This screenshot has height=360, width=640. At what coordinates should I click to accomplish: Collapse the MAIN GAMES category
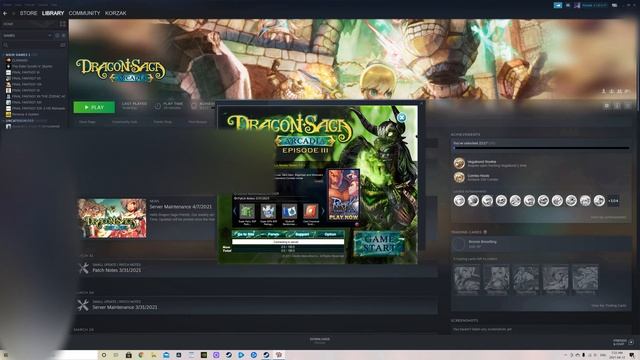click(18, 54)
